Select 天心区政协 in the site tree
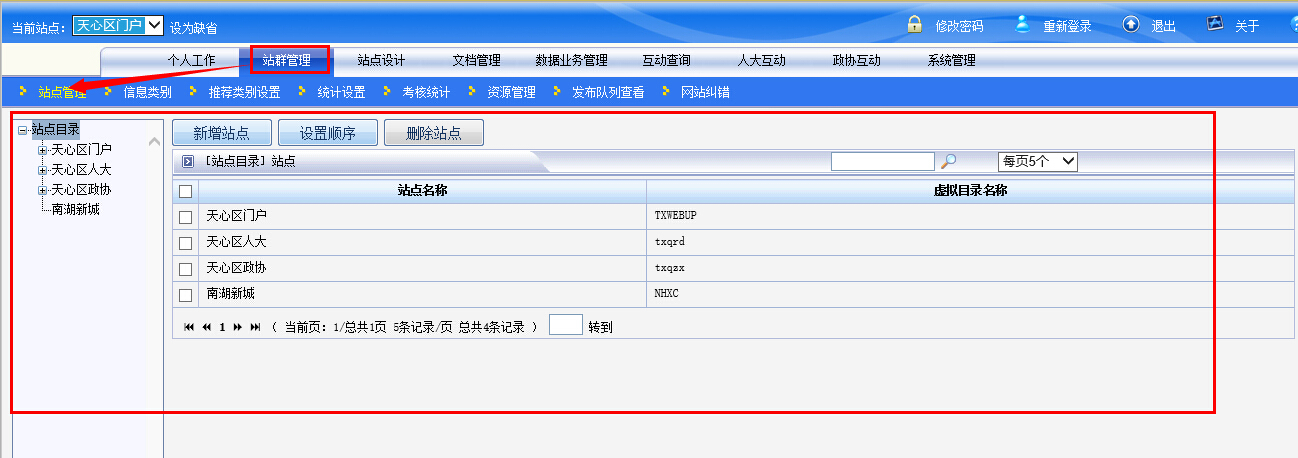The image size is (1298, 458). 82,189
